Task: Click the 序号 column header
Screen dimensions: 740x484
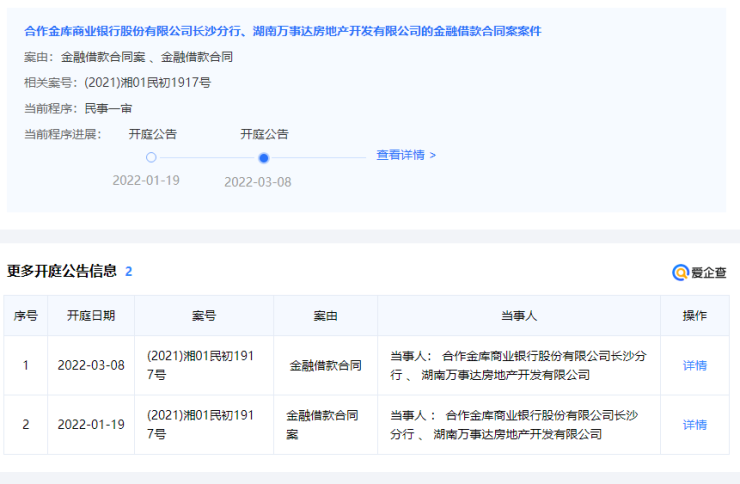Action: pos(25,316)
